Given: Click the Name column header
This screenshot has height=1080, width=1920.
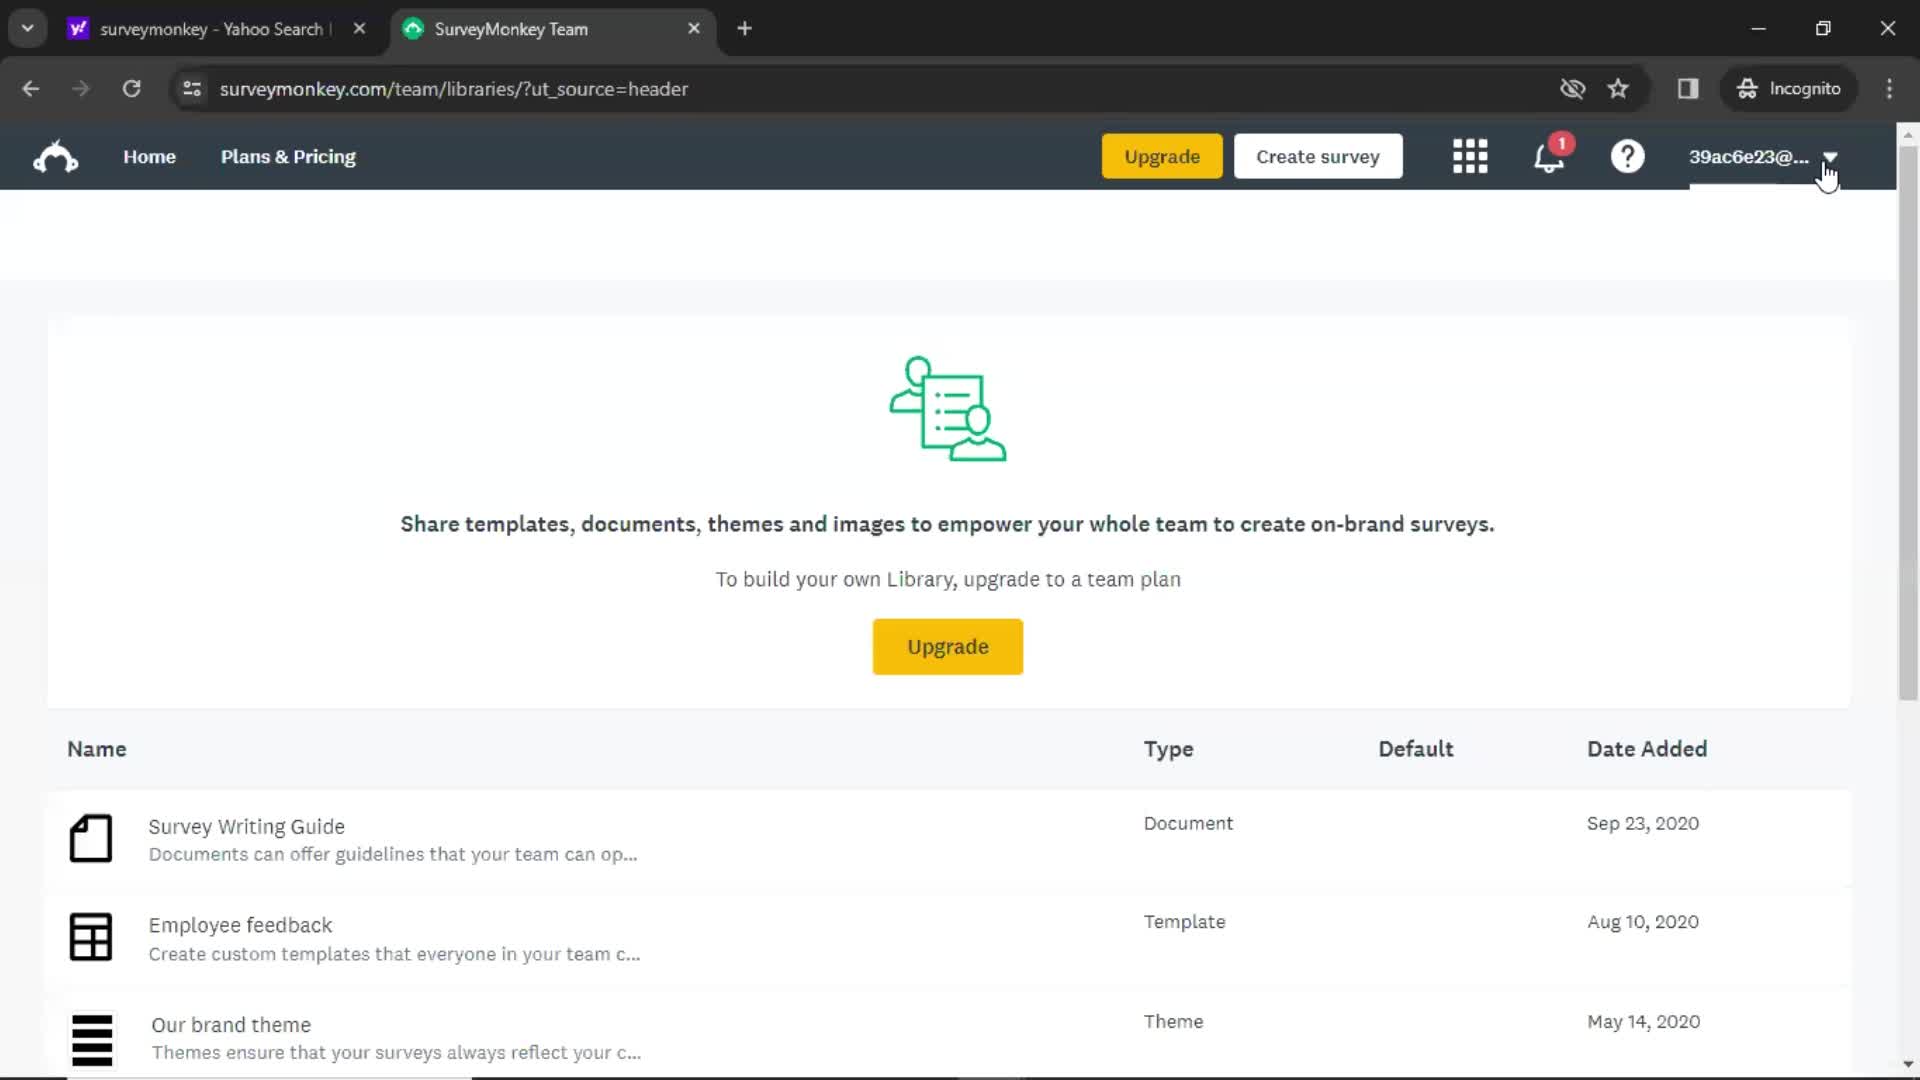Looking at the screenshot, I should pyautogui.click(x=97, y=749).
